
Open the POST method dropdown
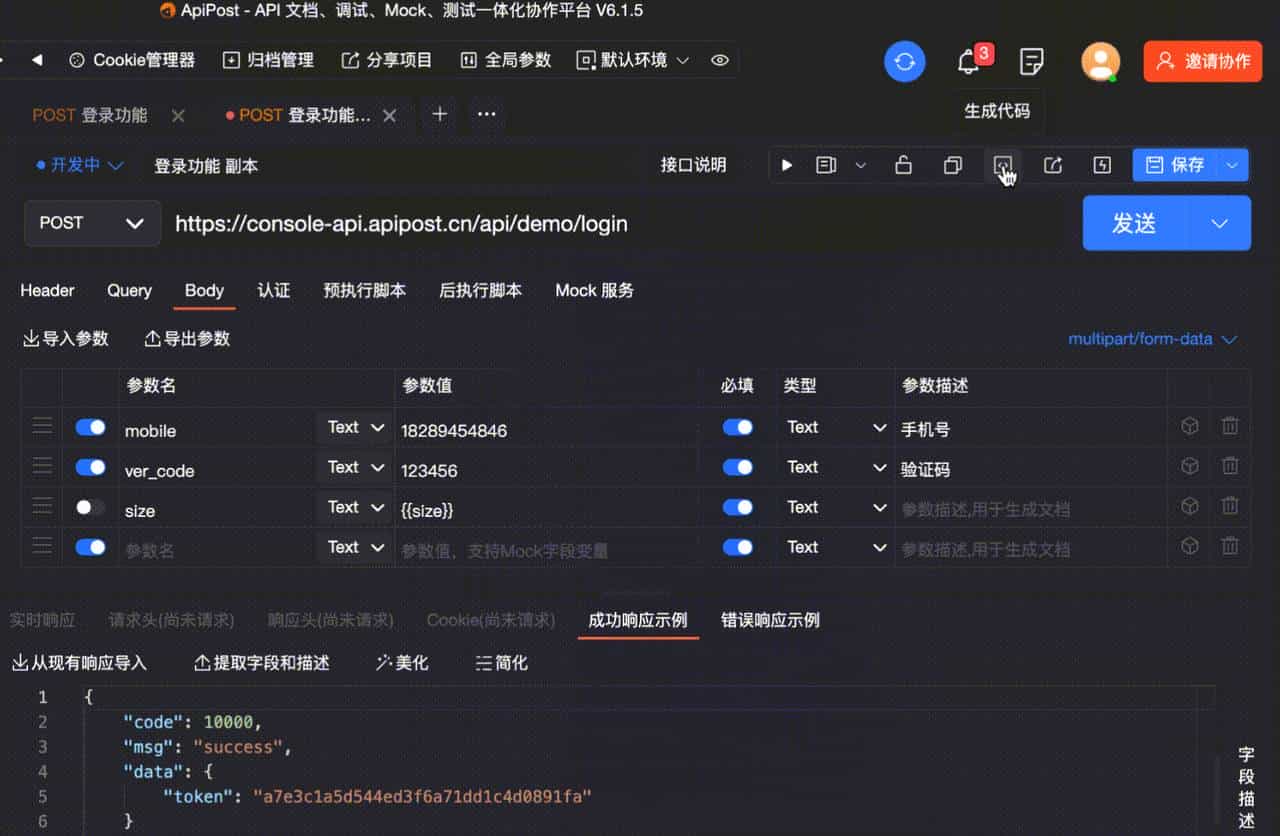pos(91,223)
